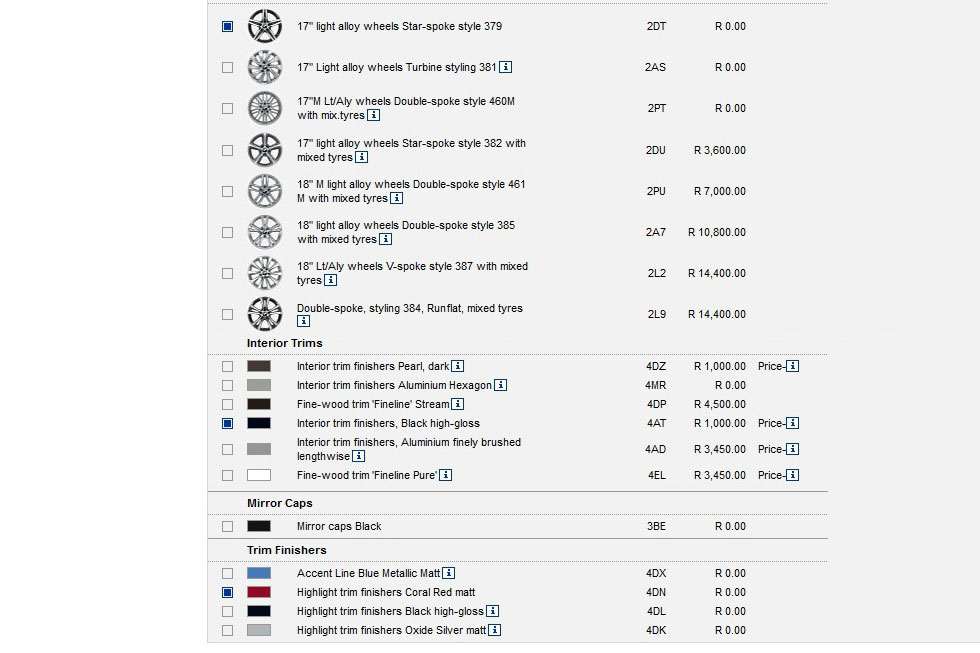Check the Turbine styling 381 wheels box
The image size is (980, 653).
tap(227, 67)
